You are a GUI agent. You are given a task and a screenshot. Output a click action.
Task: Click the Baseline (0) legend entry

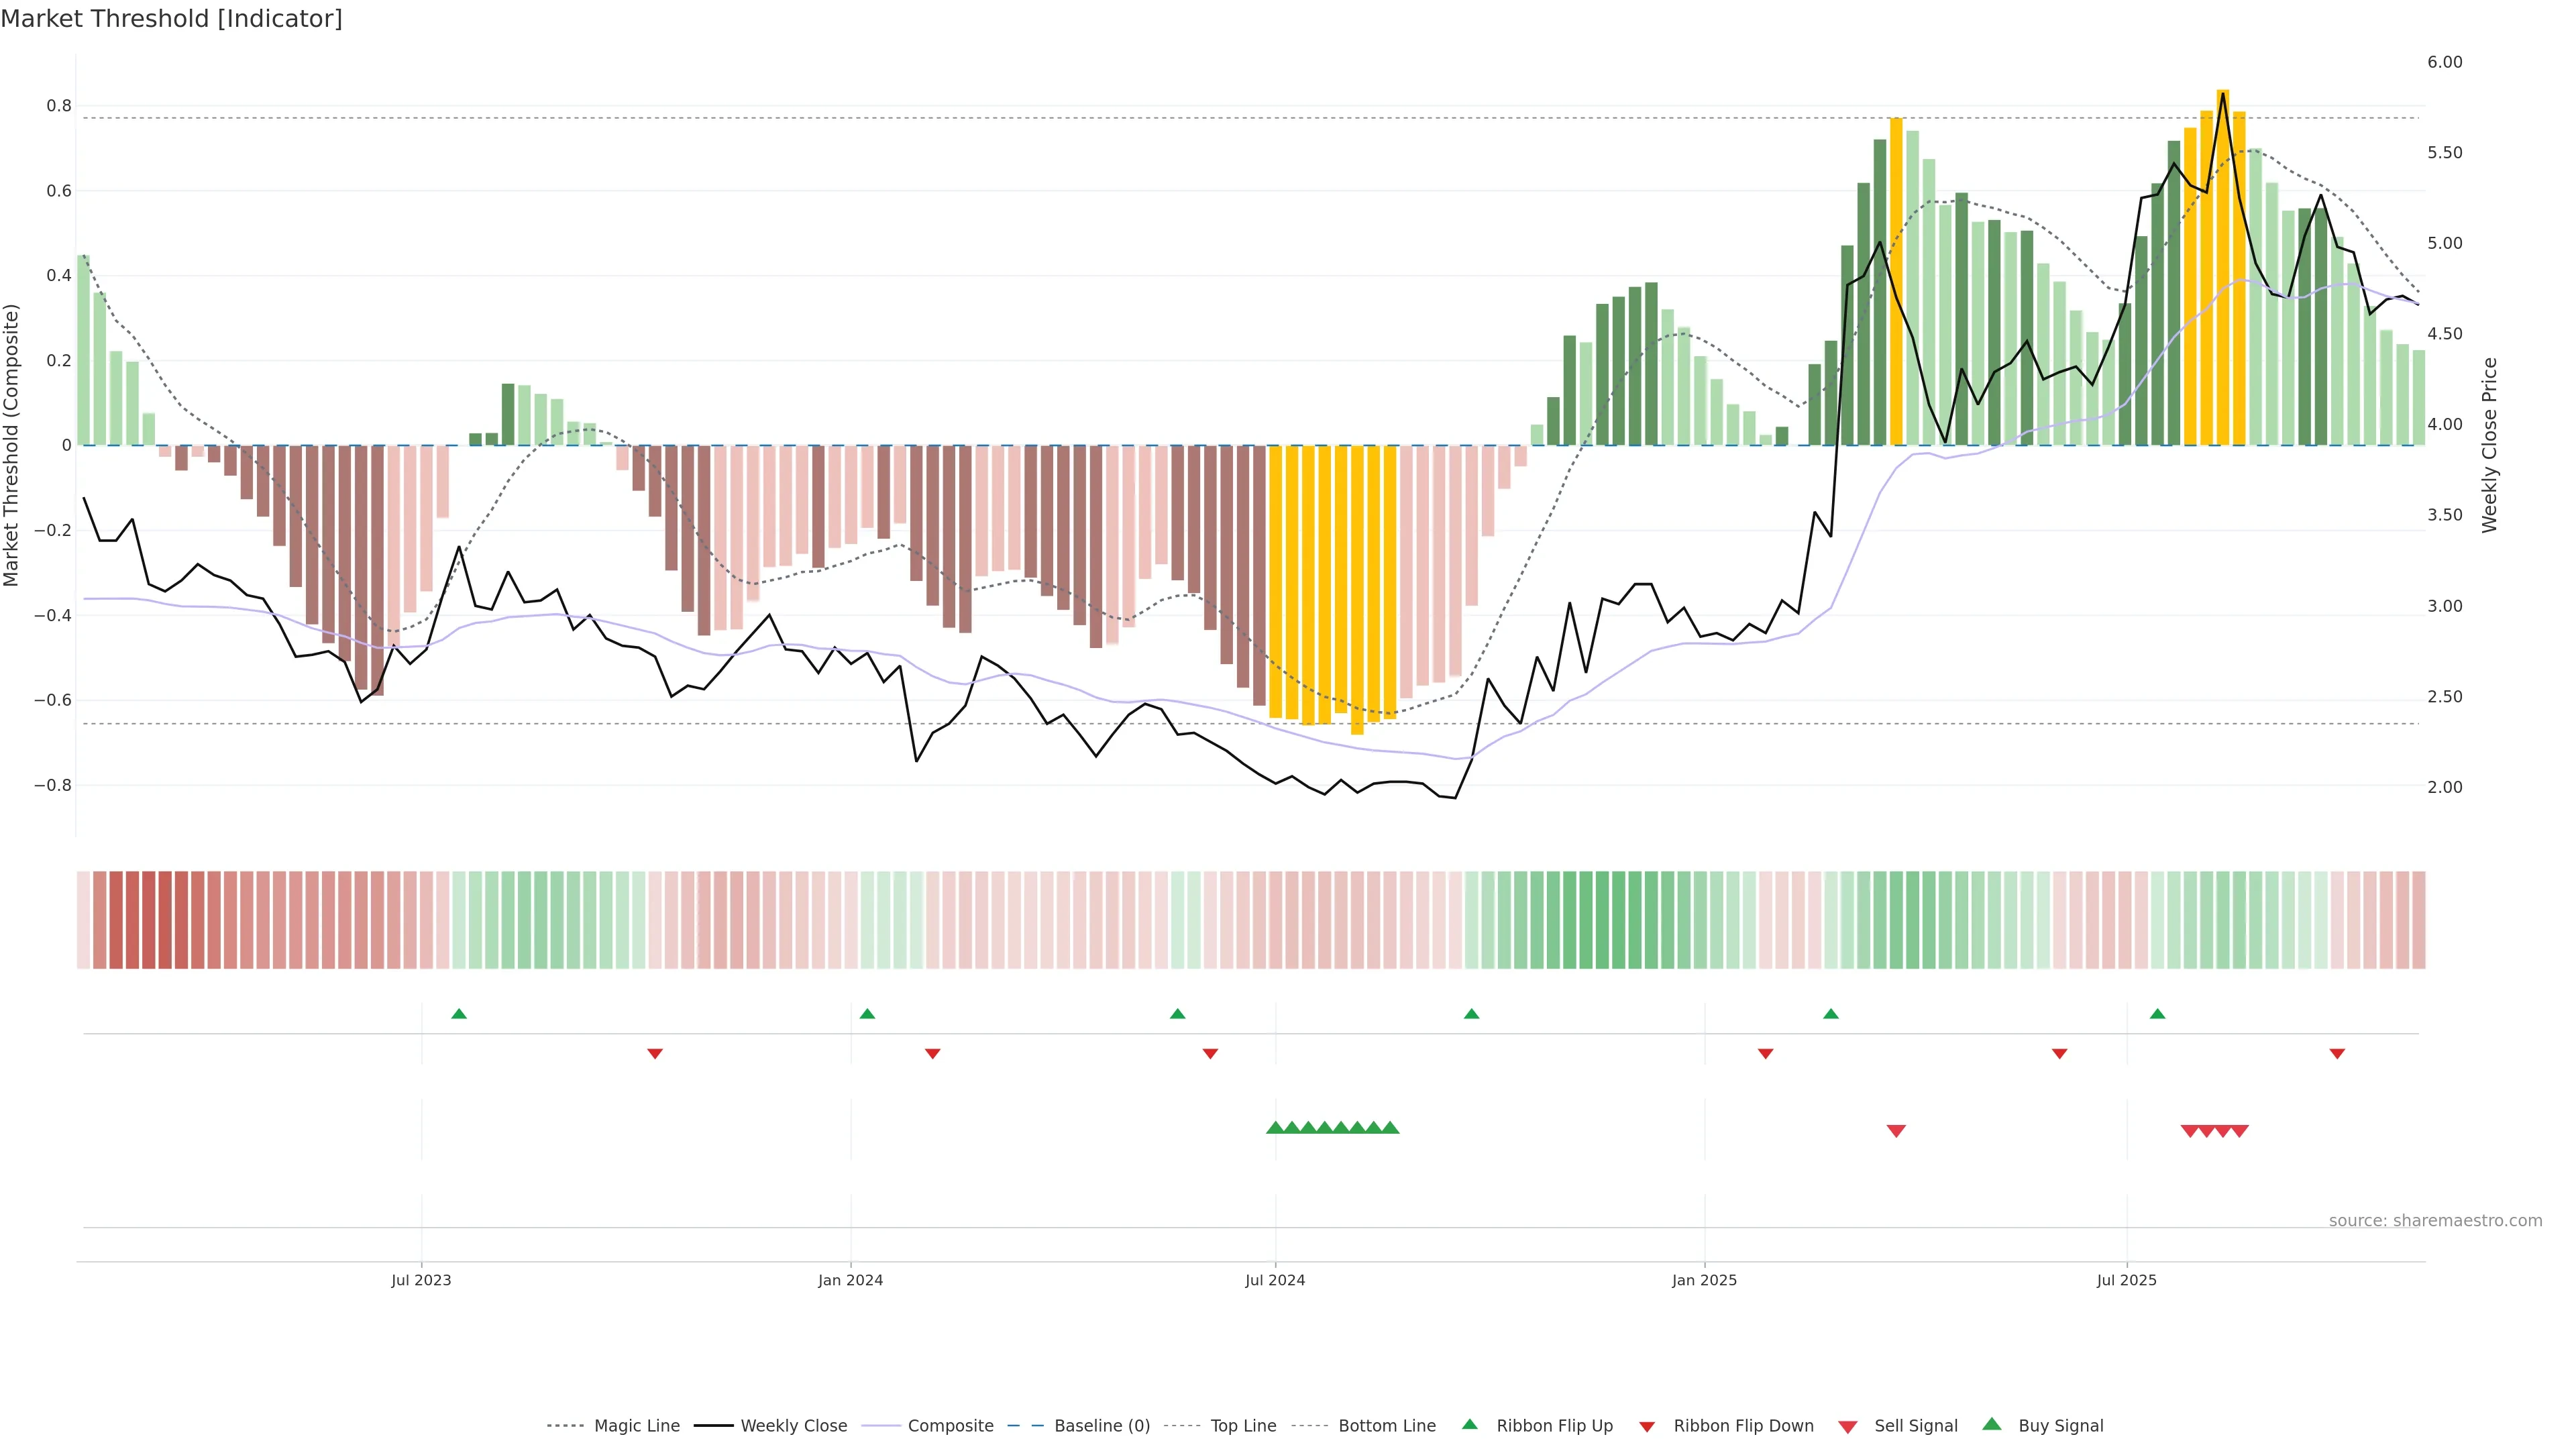click(1101, 1425)
